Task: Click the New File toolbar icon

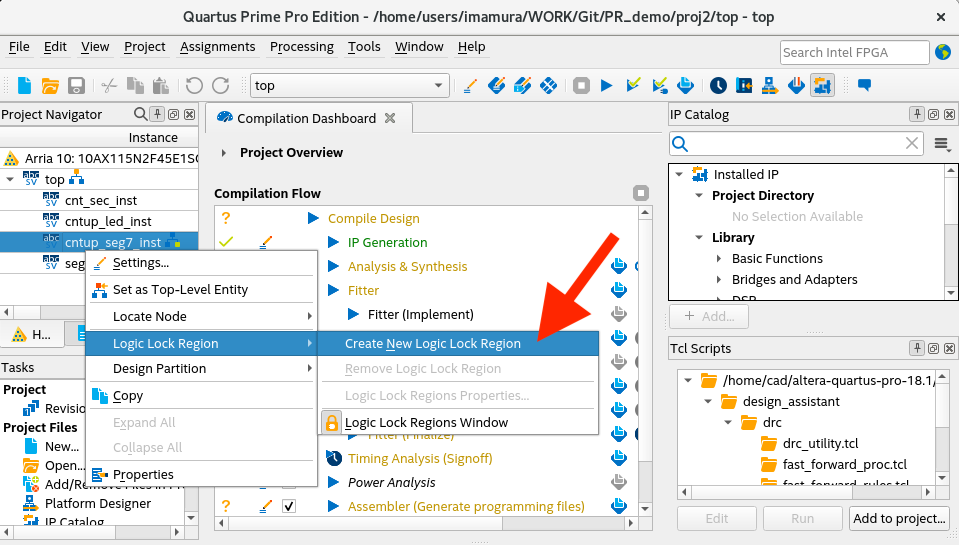Action: coord(24,85)
